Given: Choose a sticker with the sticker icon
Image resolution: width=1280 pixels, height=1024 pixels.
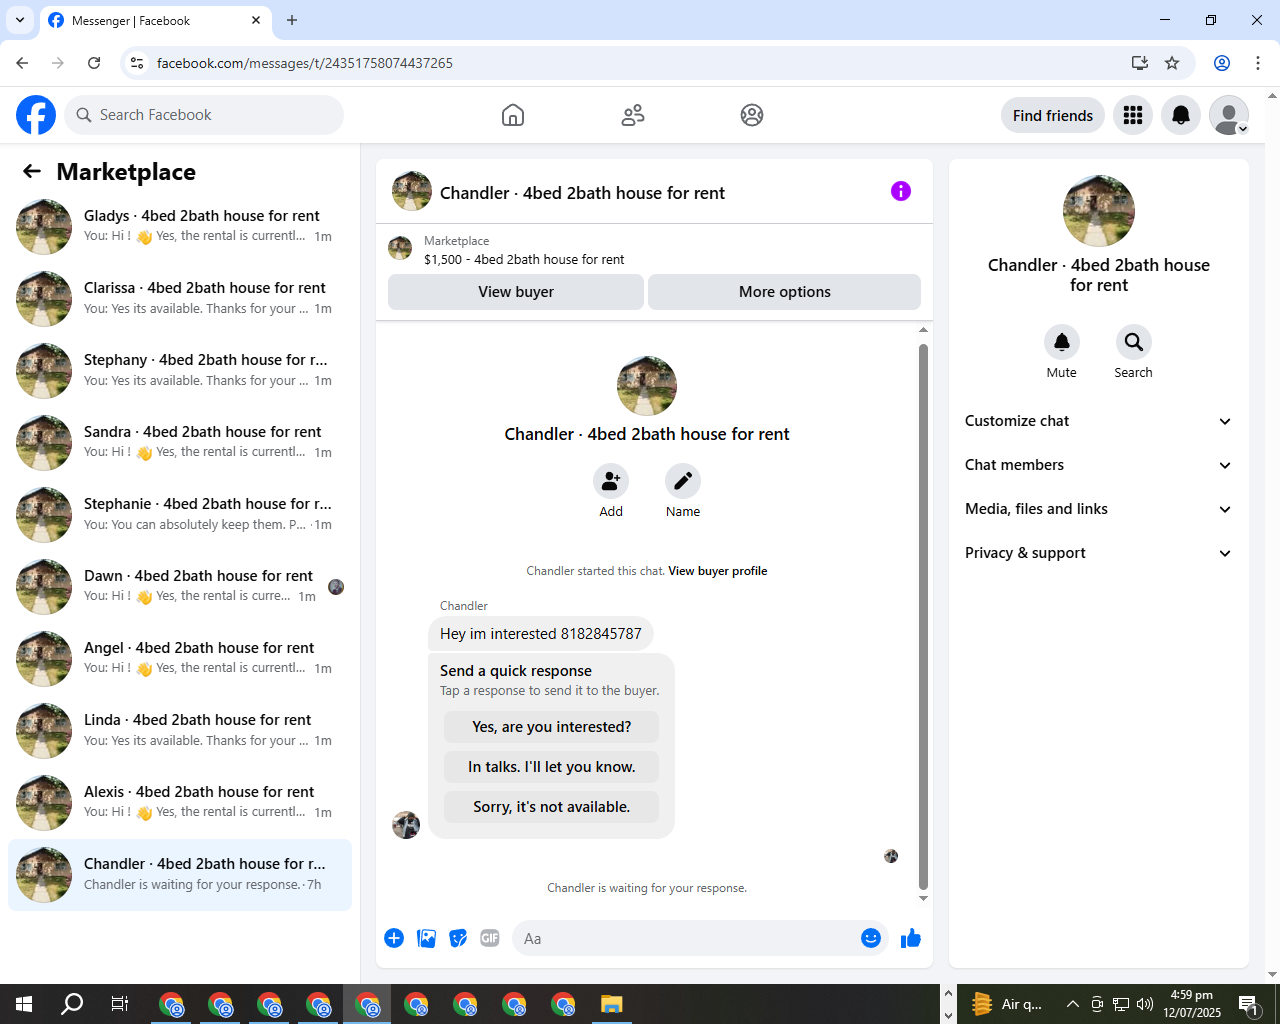Looking at the screenshot, I should (458, 938).
